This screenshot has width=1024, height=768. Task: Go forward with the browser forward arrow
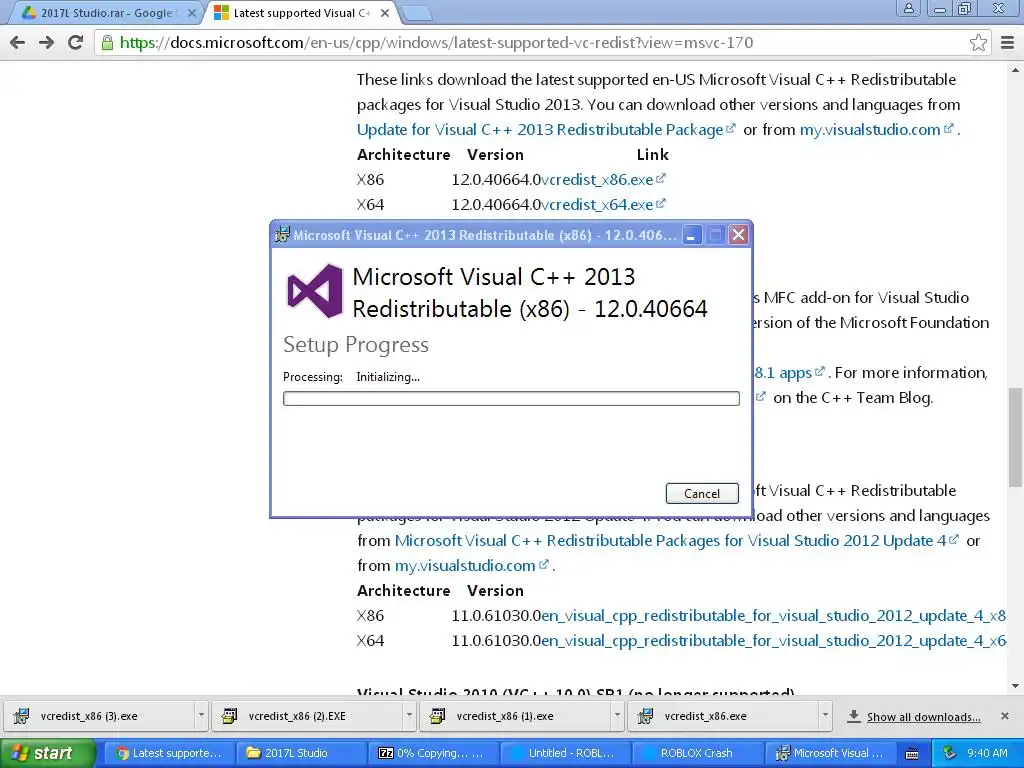coord(46,43)
